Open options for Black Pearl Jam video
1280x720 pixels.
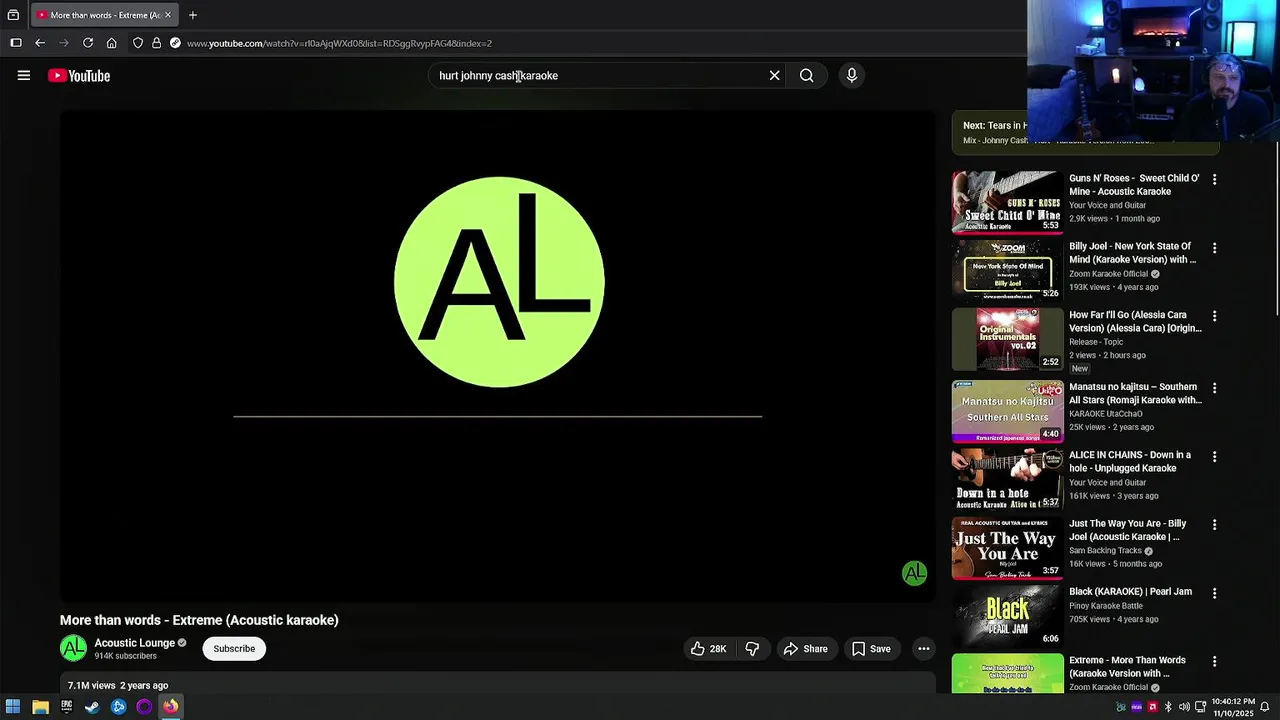tap(1214, 593)
